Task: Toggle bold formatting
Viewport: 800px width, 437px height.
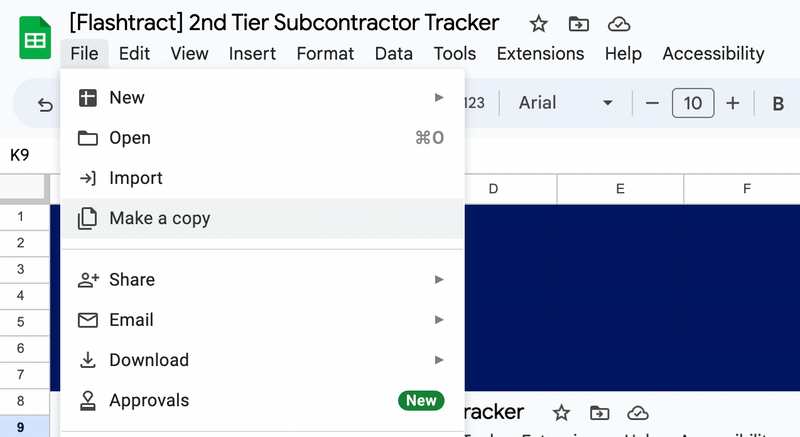Action: 778,103
